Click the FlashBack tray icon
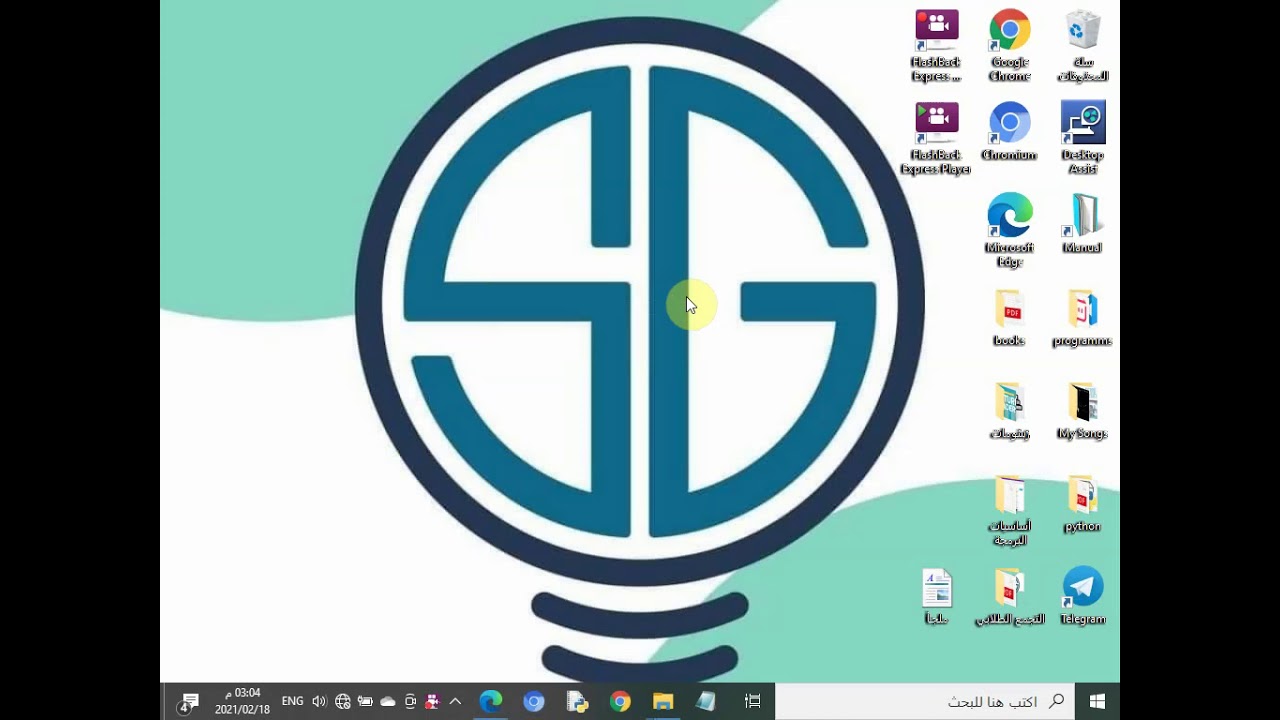 tap(433, 702)
